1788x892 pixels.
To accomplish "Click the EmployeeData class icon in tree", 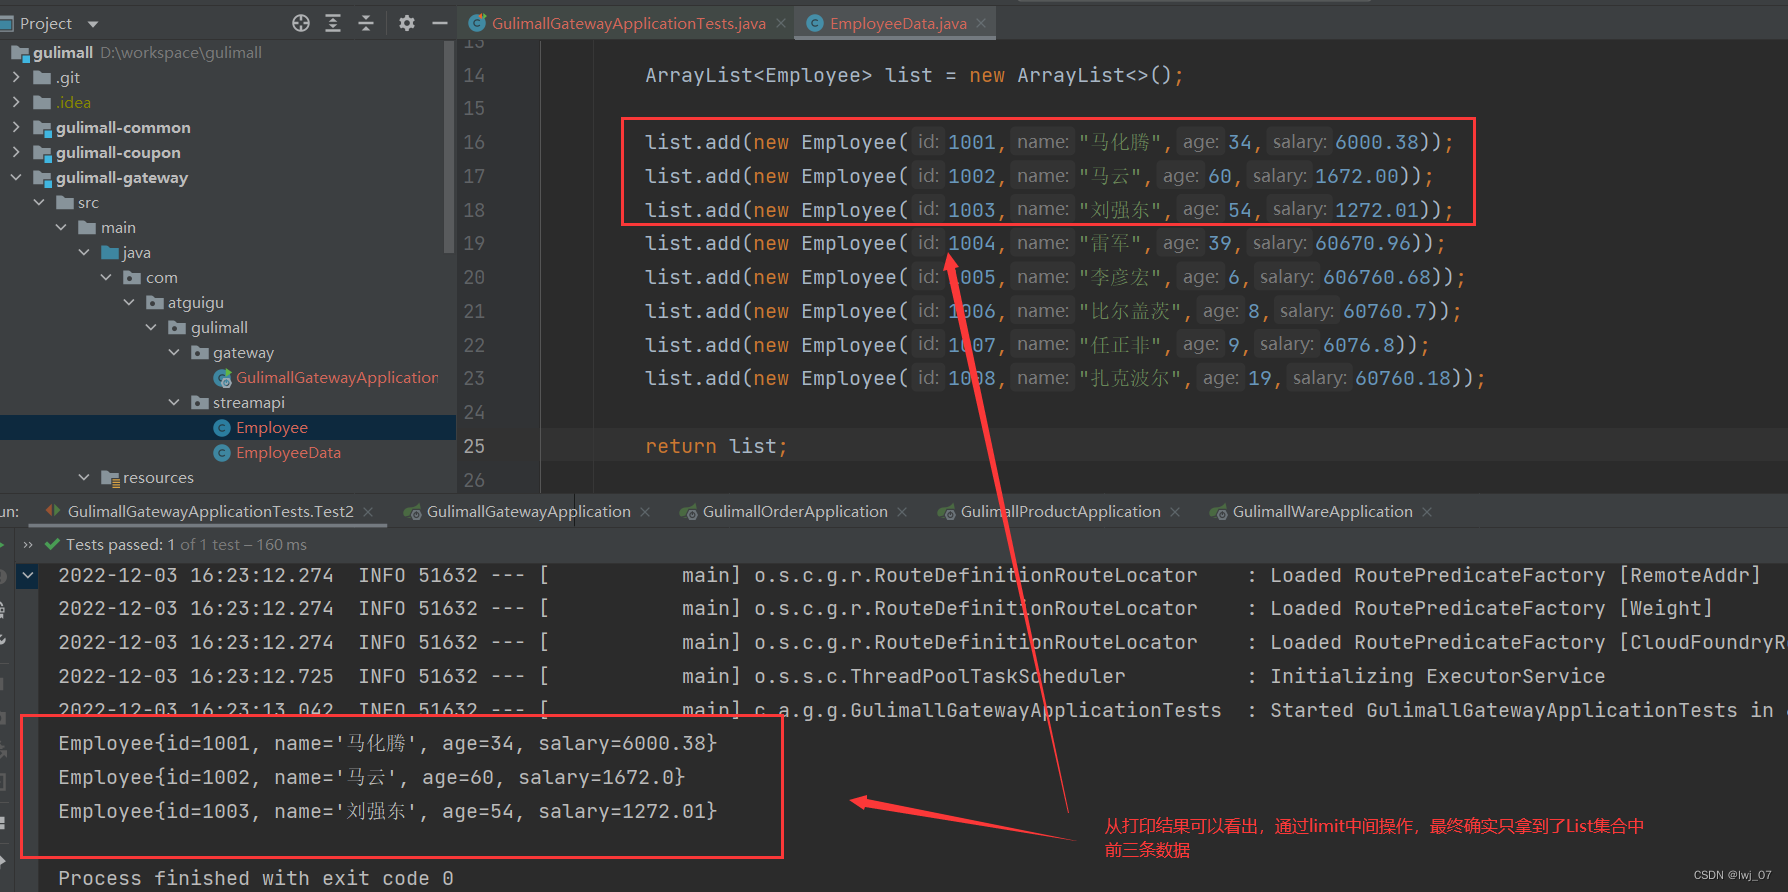I will (x=222, y=453).
